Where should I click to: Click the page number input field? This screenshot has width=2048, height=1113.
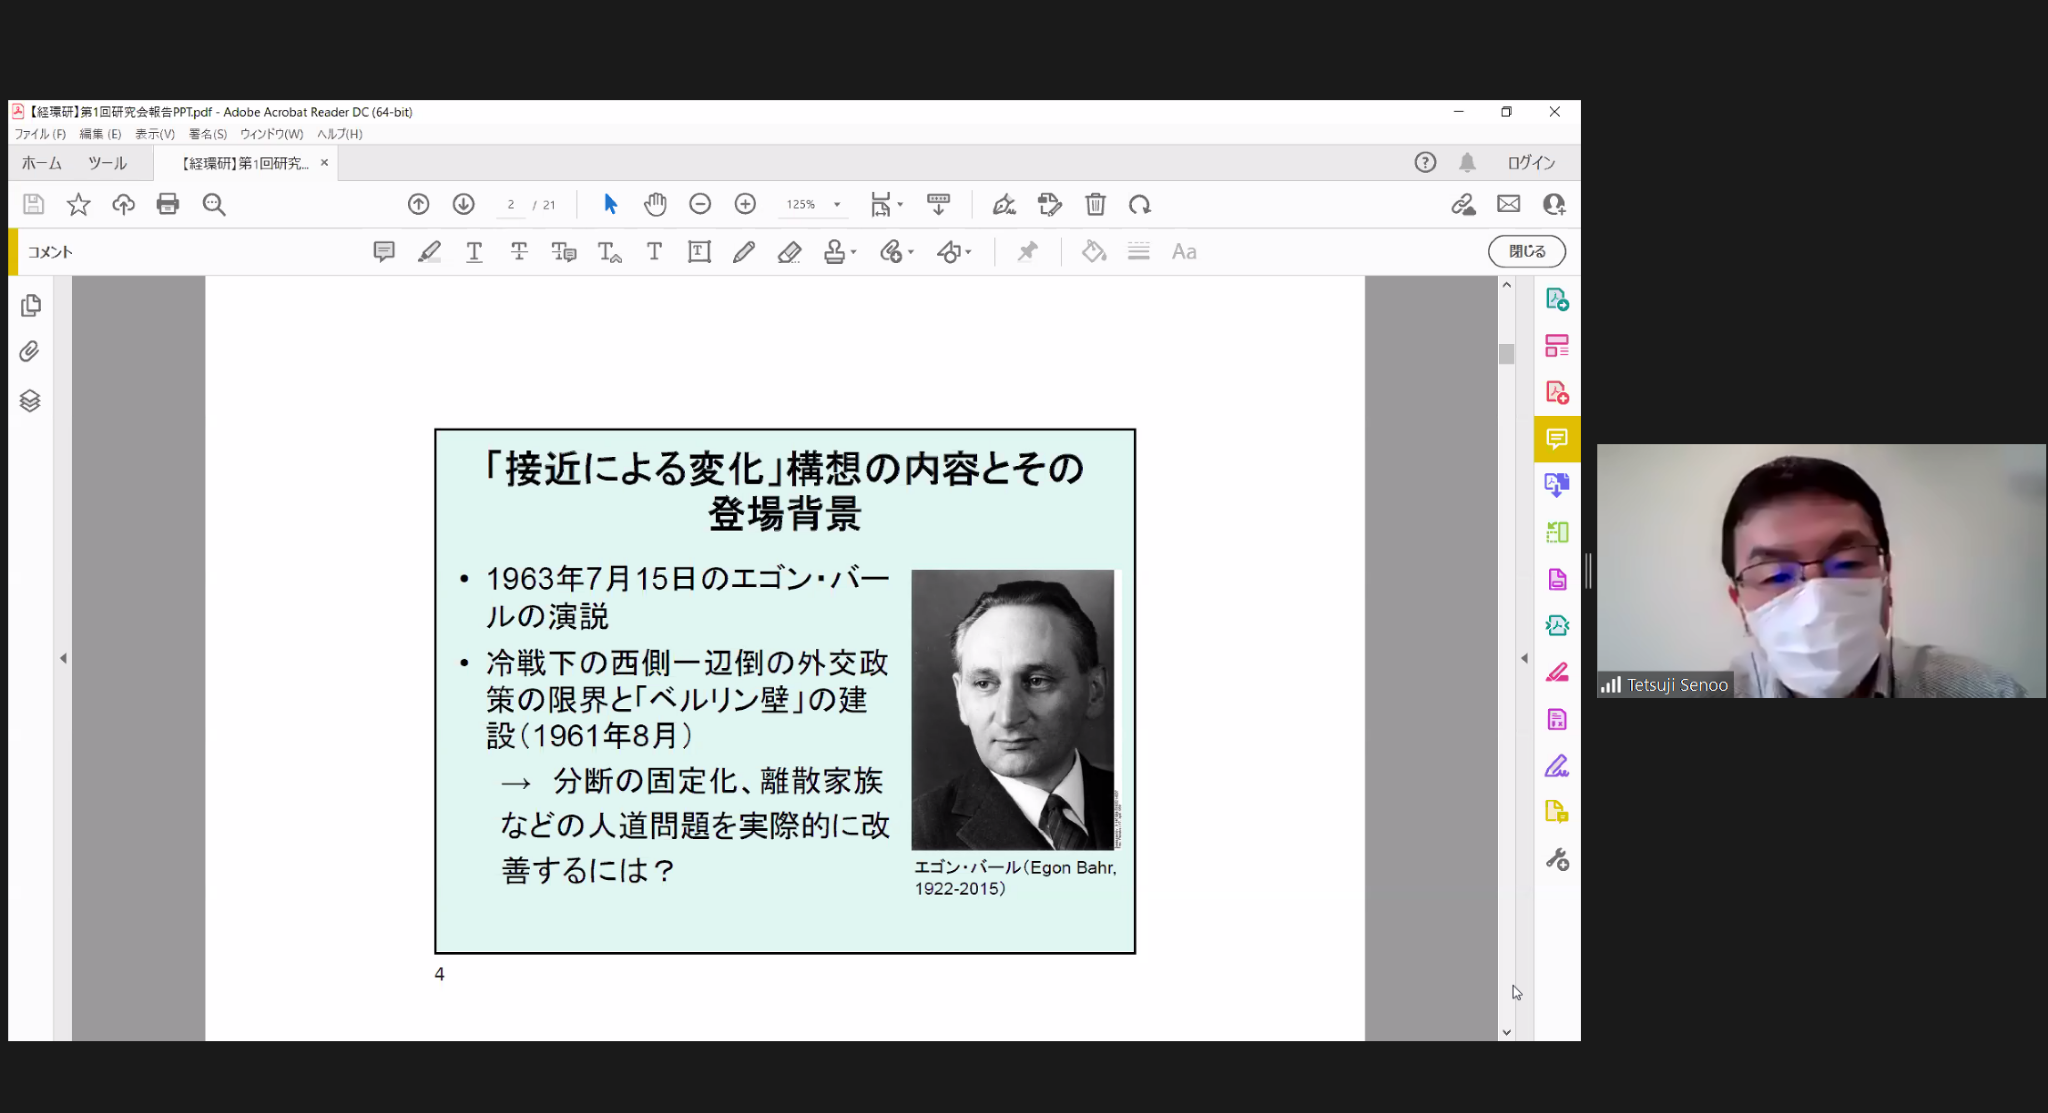pos(511,205)
